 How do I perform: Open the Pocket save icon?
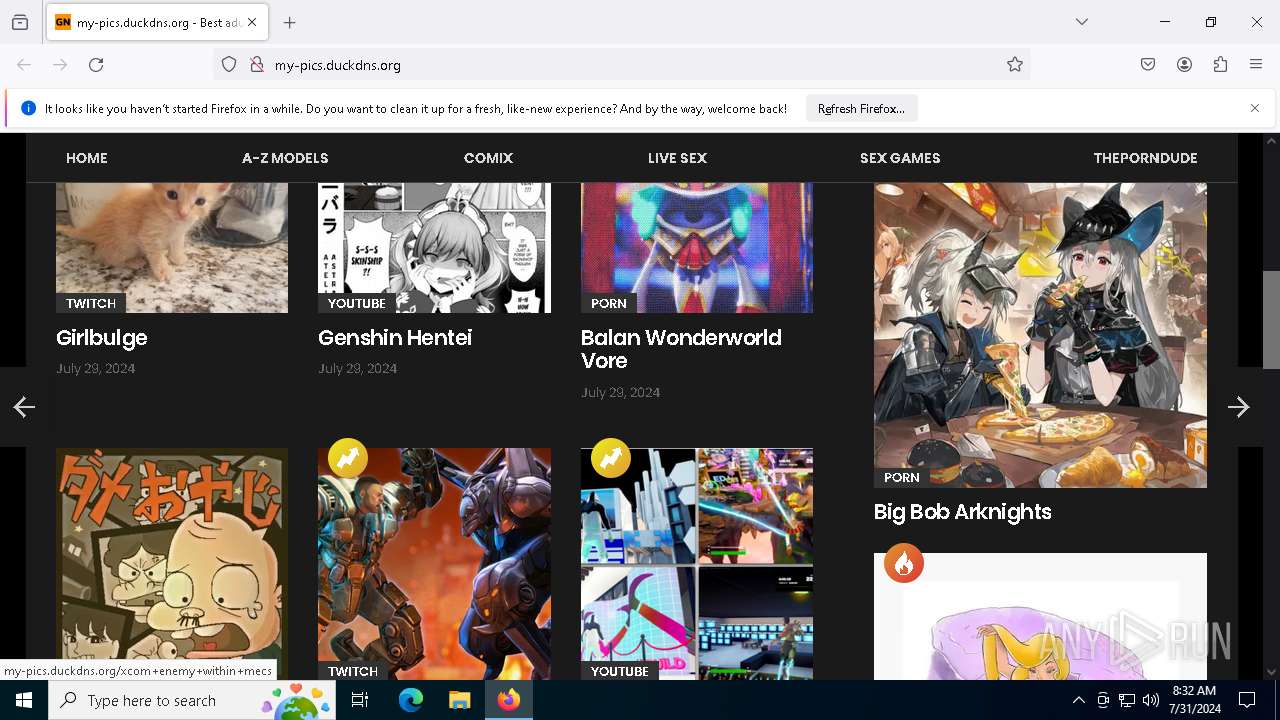pos(1148,65)
